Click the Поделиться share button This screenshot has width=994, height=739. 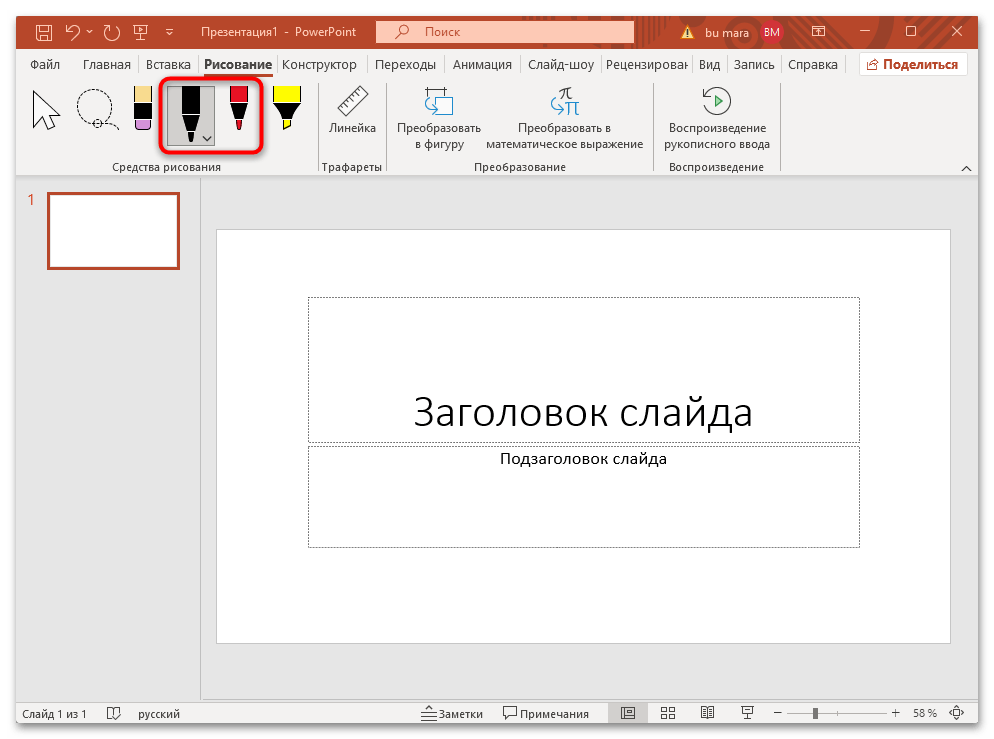click(913, 63)
